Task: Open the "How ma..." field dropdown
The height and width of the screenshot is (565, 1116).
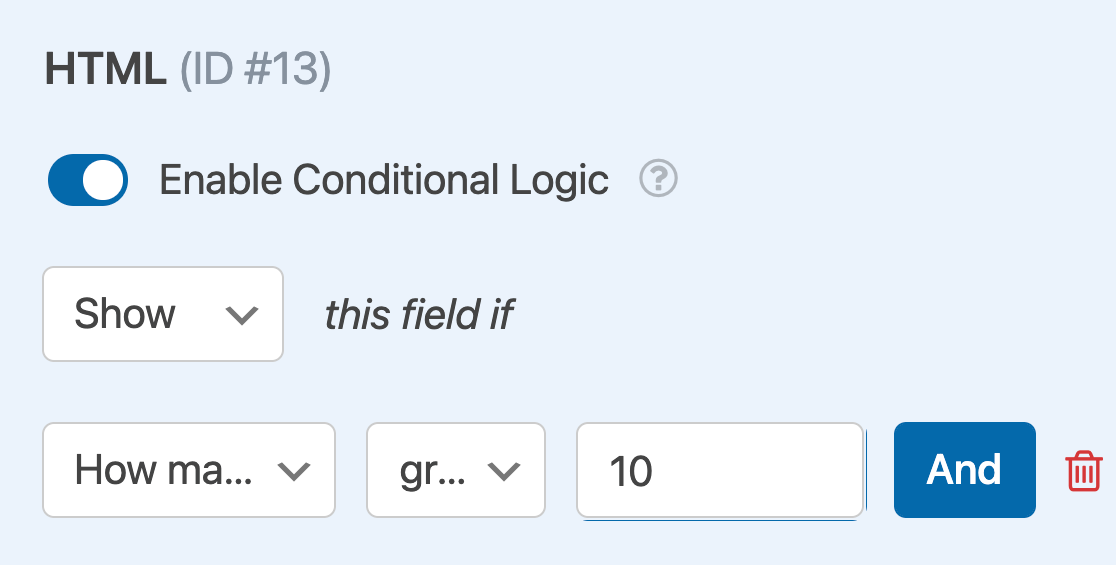Action: click(188, 470)
